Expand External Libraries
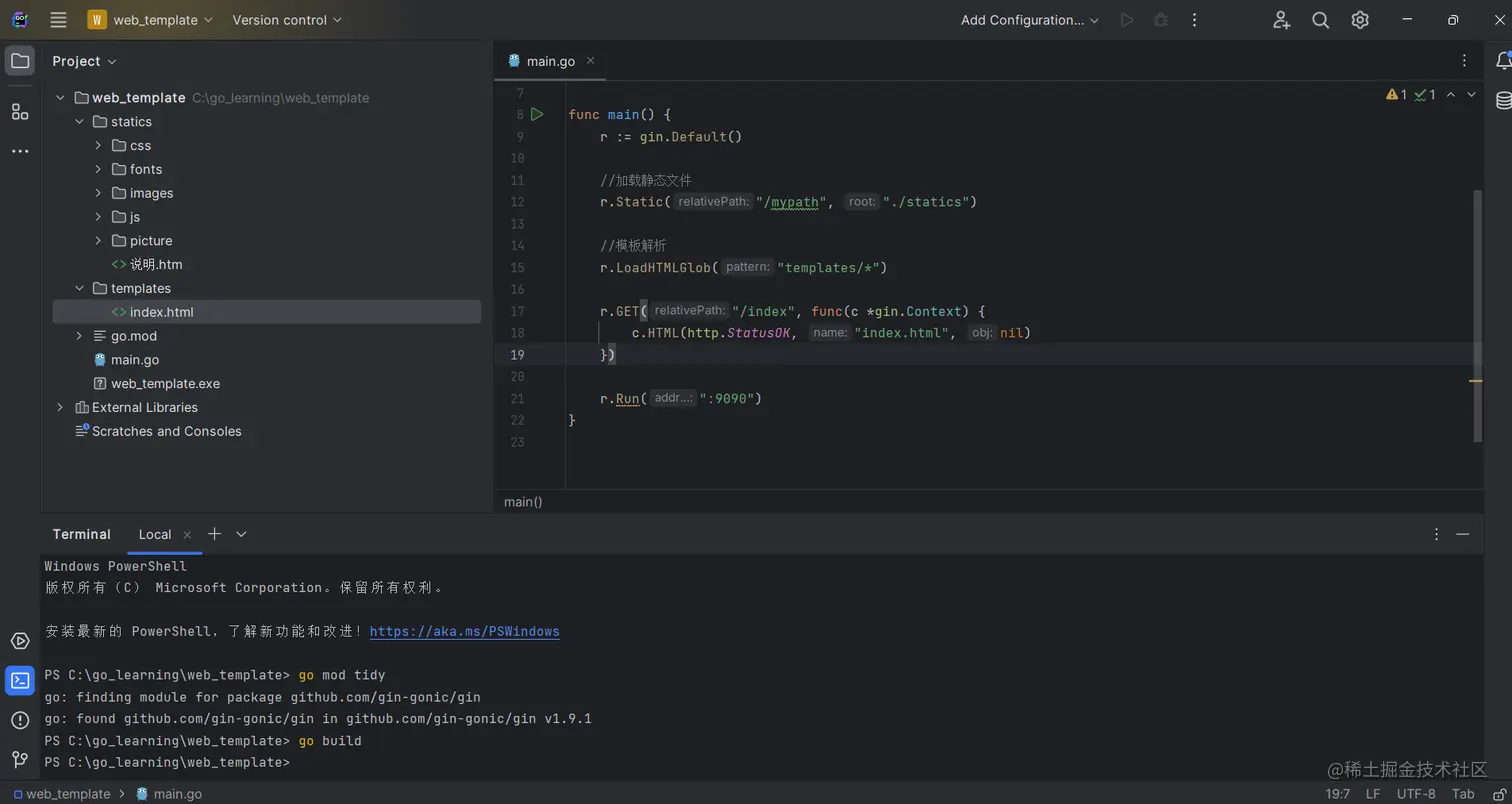This screenshot has height=804, width=1512. click(60, 407)
